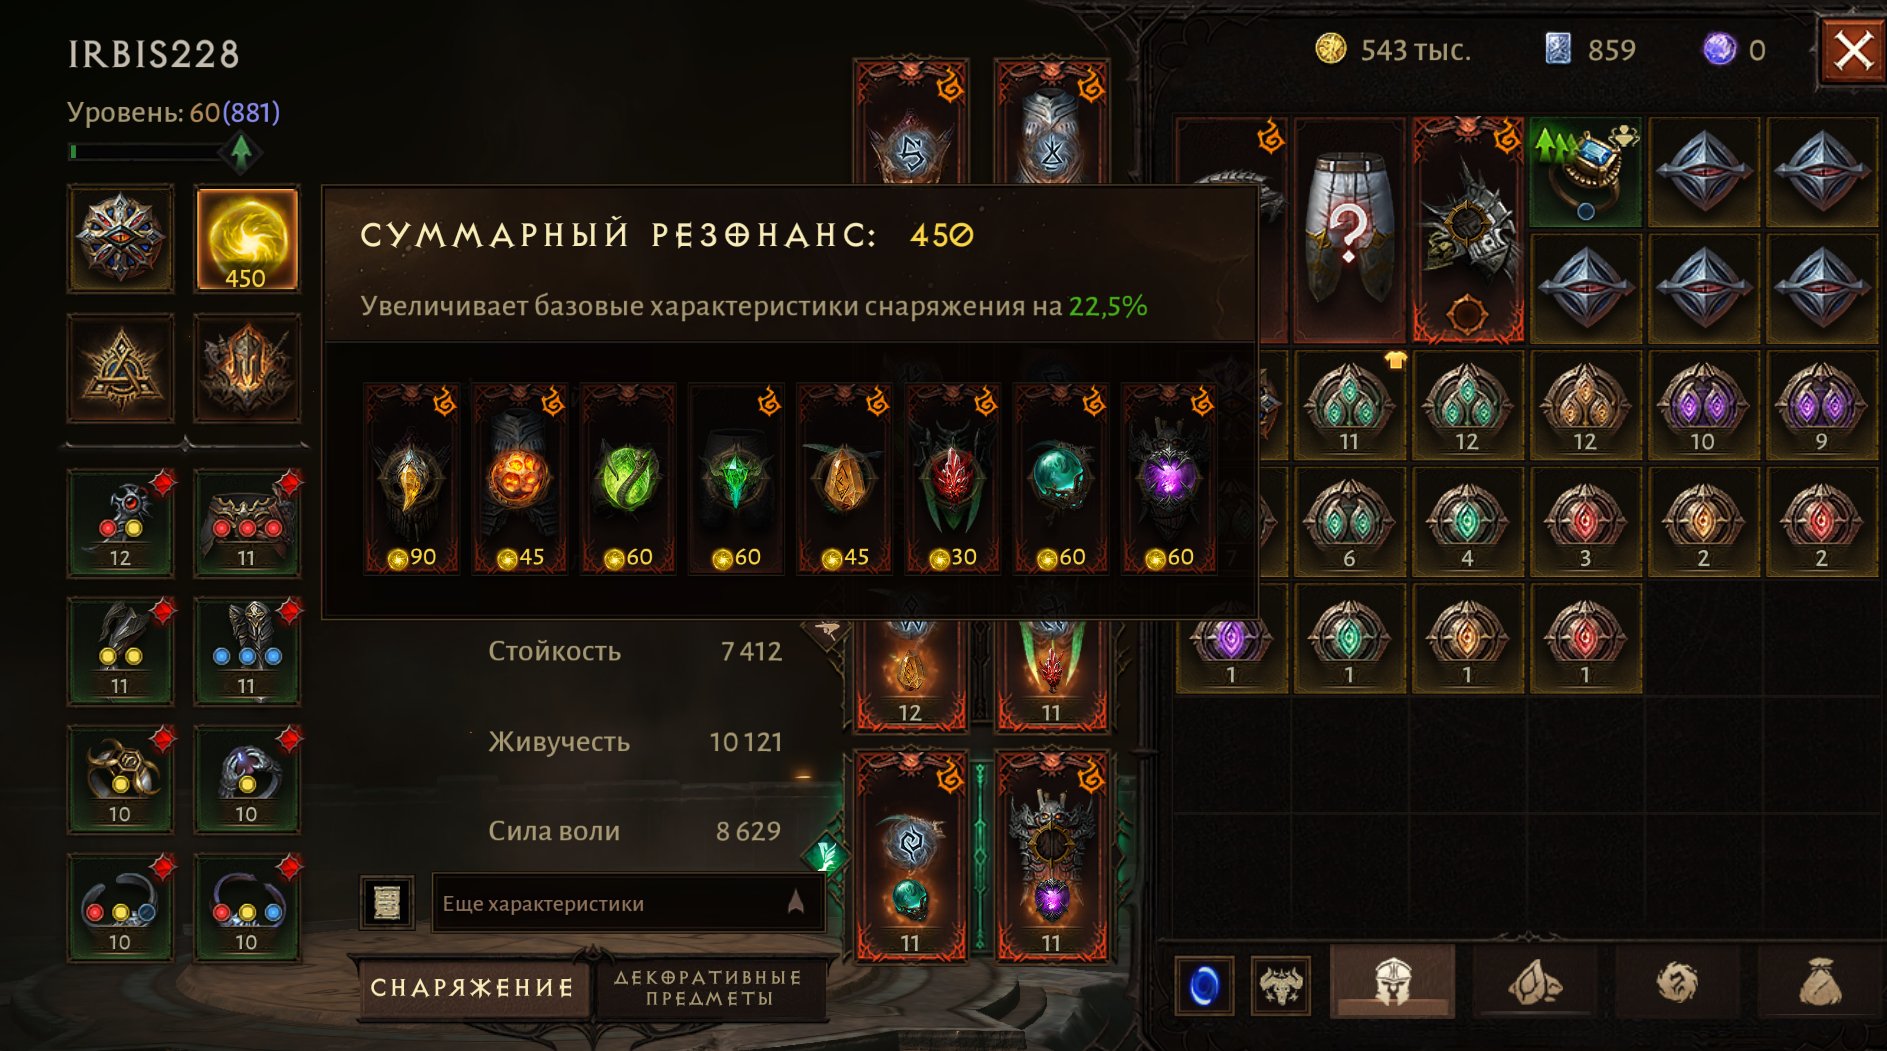Open the triangle rune emblem icon
1887x1051 pixels.
point(121,368)
